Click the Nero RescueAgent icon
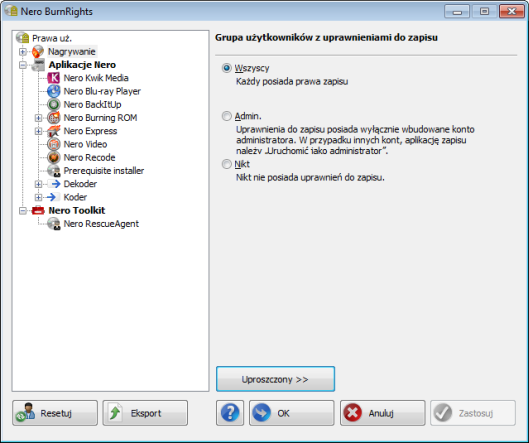This screenshot has height=443, width=529. point(53,224)
